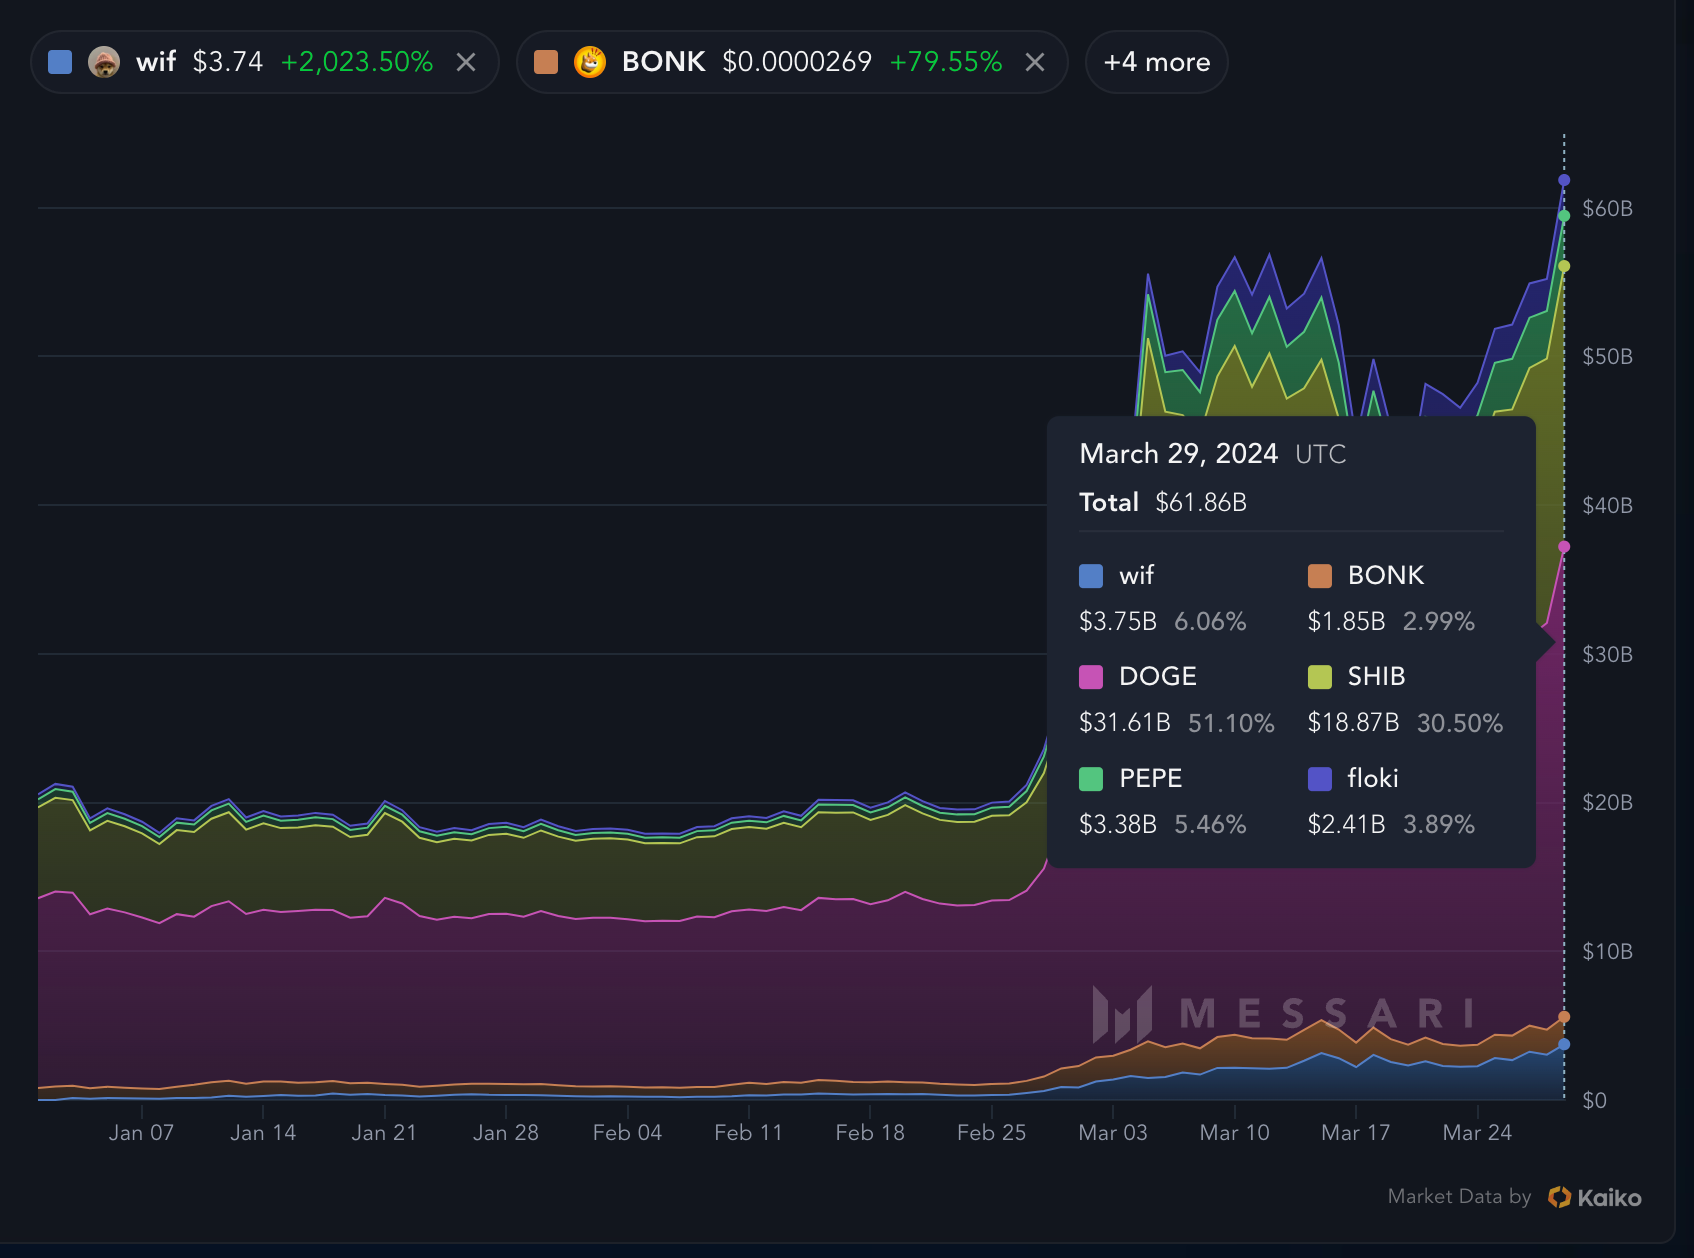Click the BONK coin logo icon
1694x1258 pixels.
pyautogui.click(x=590, y=62)
